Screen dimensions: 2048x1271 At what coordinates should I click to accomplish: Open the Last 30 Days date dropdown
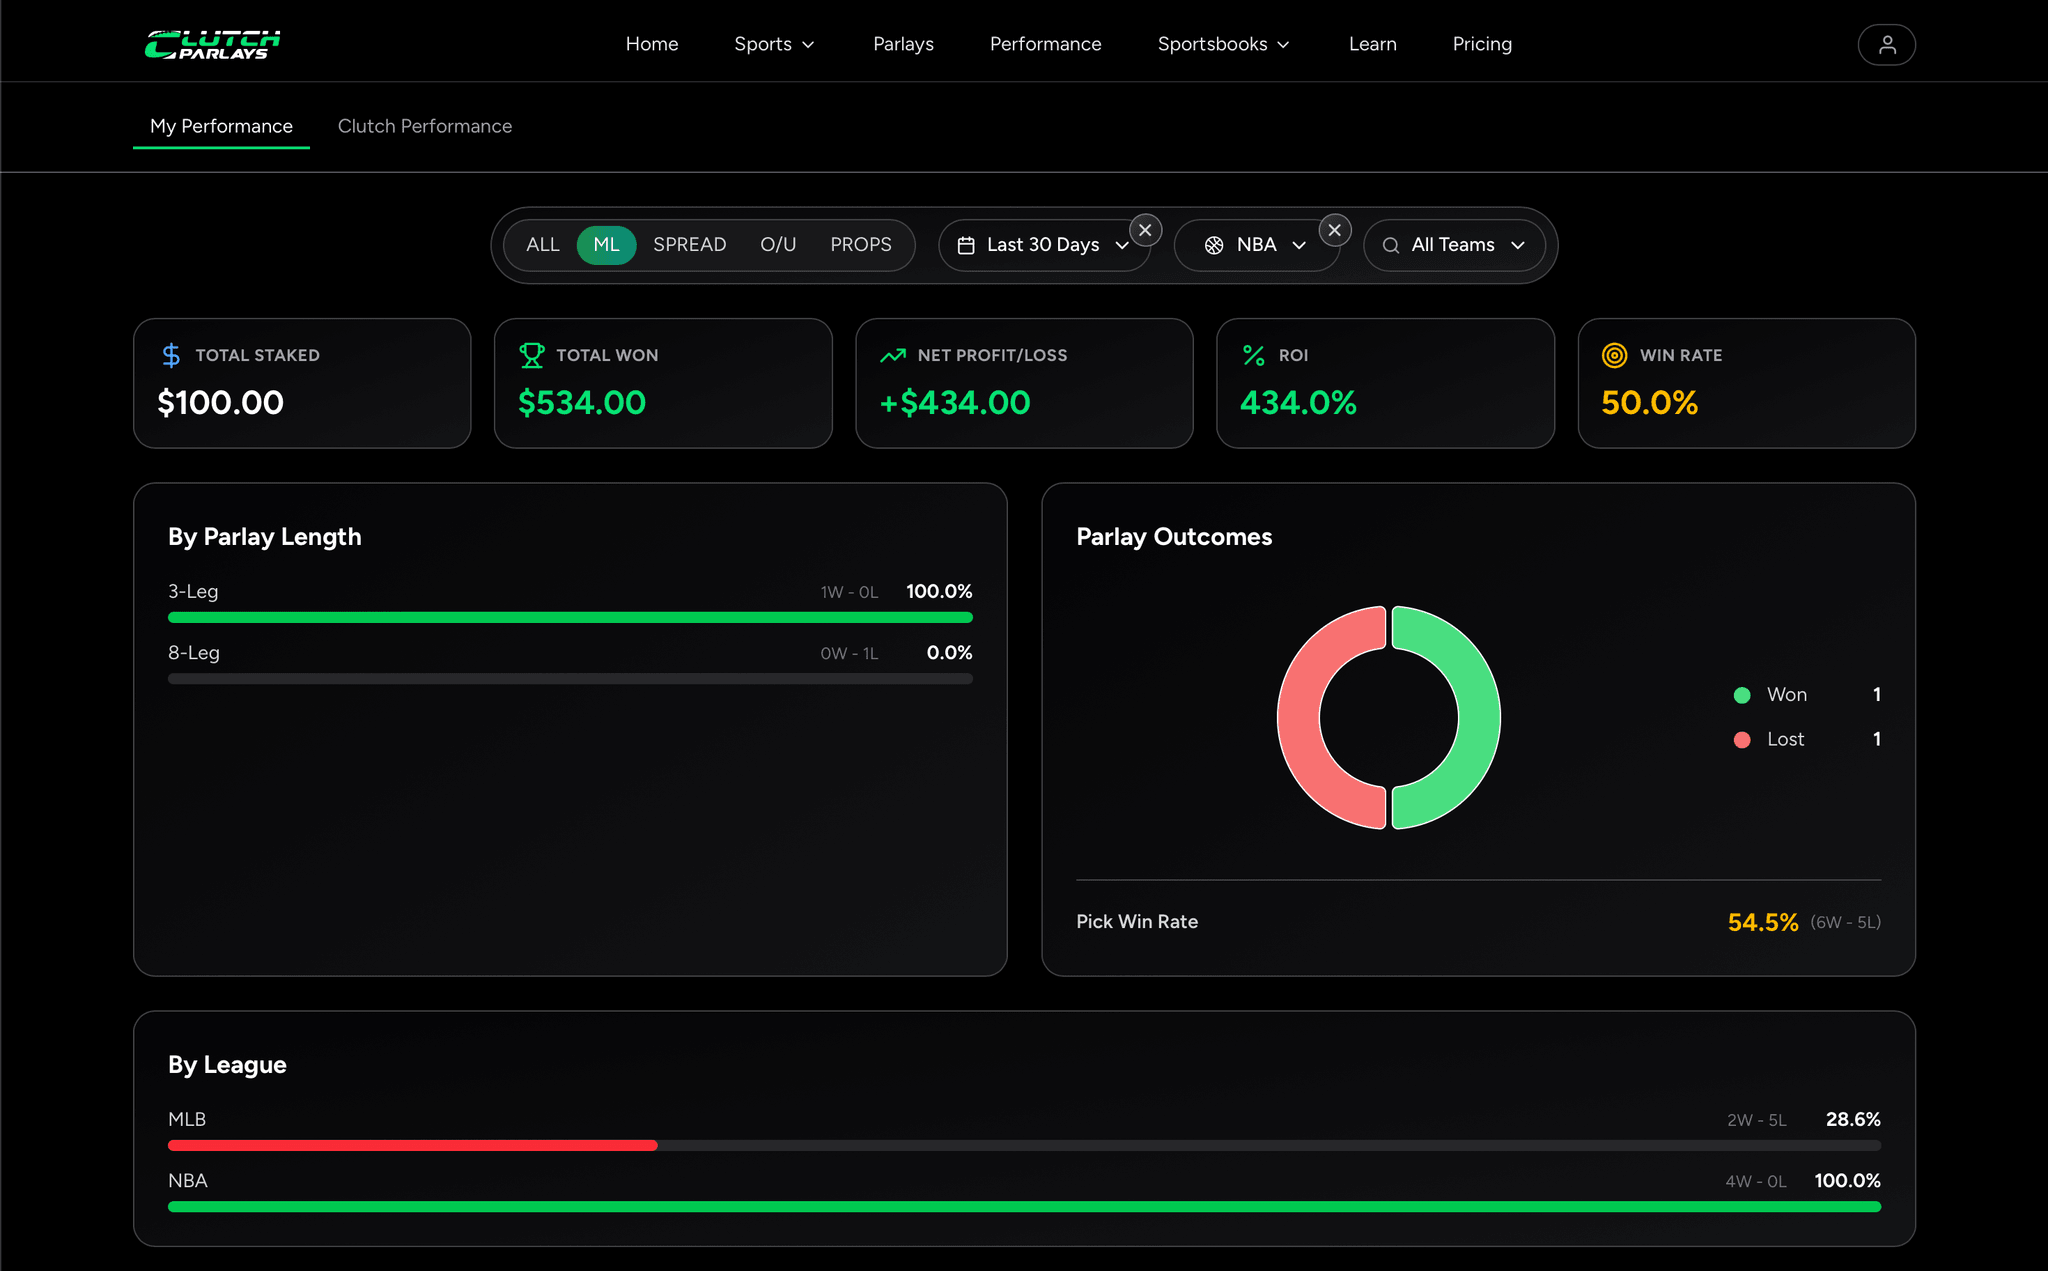(1043, 245)
